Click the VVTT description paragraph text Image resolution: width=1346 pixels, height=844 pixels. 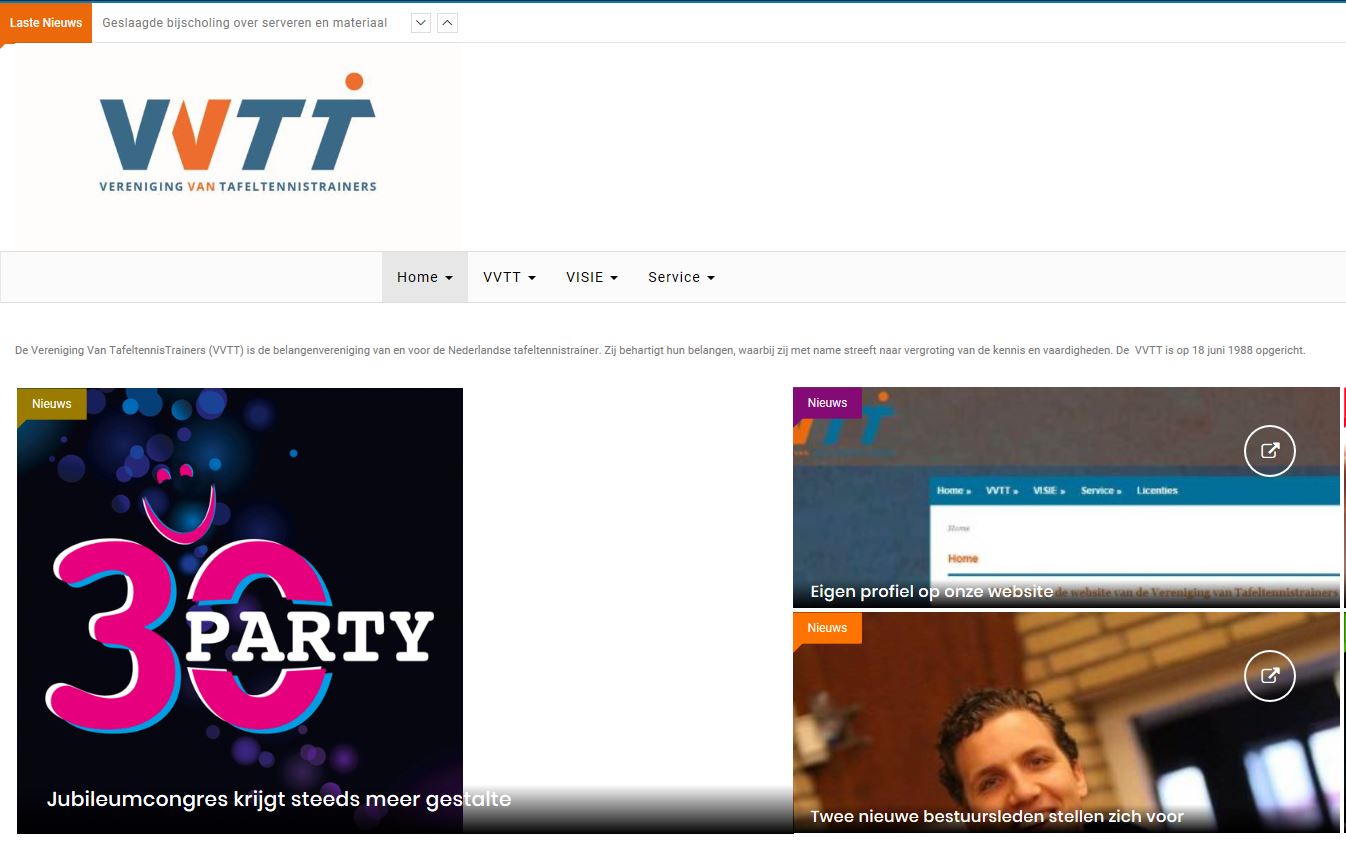click(660, 350)
